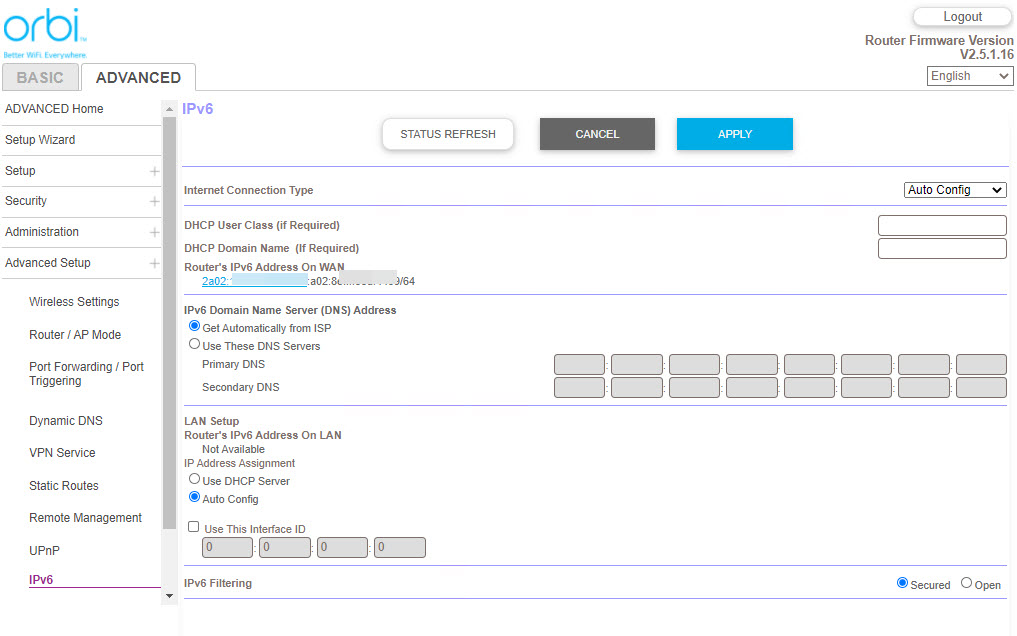Screen dimensions: 1017x636
Task: Click the first Interface ID field
Action: point(227,547)
